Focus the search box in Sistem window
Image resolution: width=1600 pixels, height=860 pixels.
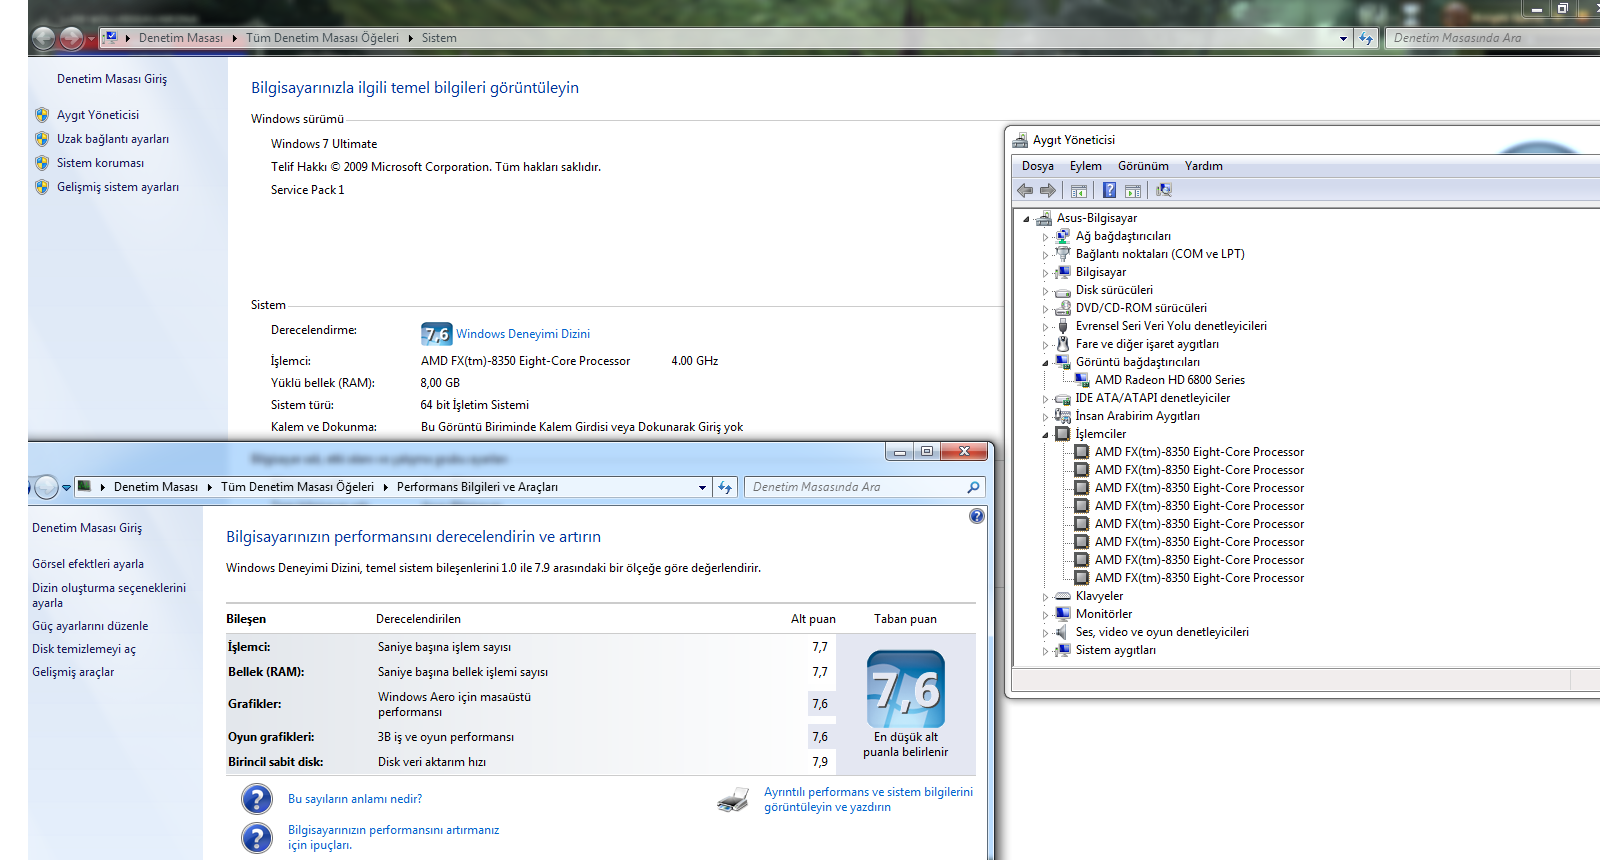pos(1492,38)
